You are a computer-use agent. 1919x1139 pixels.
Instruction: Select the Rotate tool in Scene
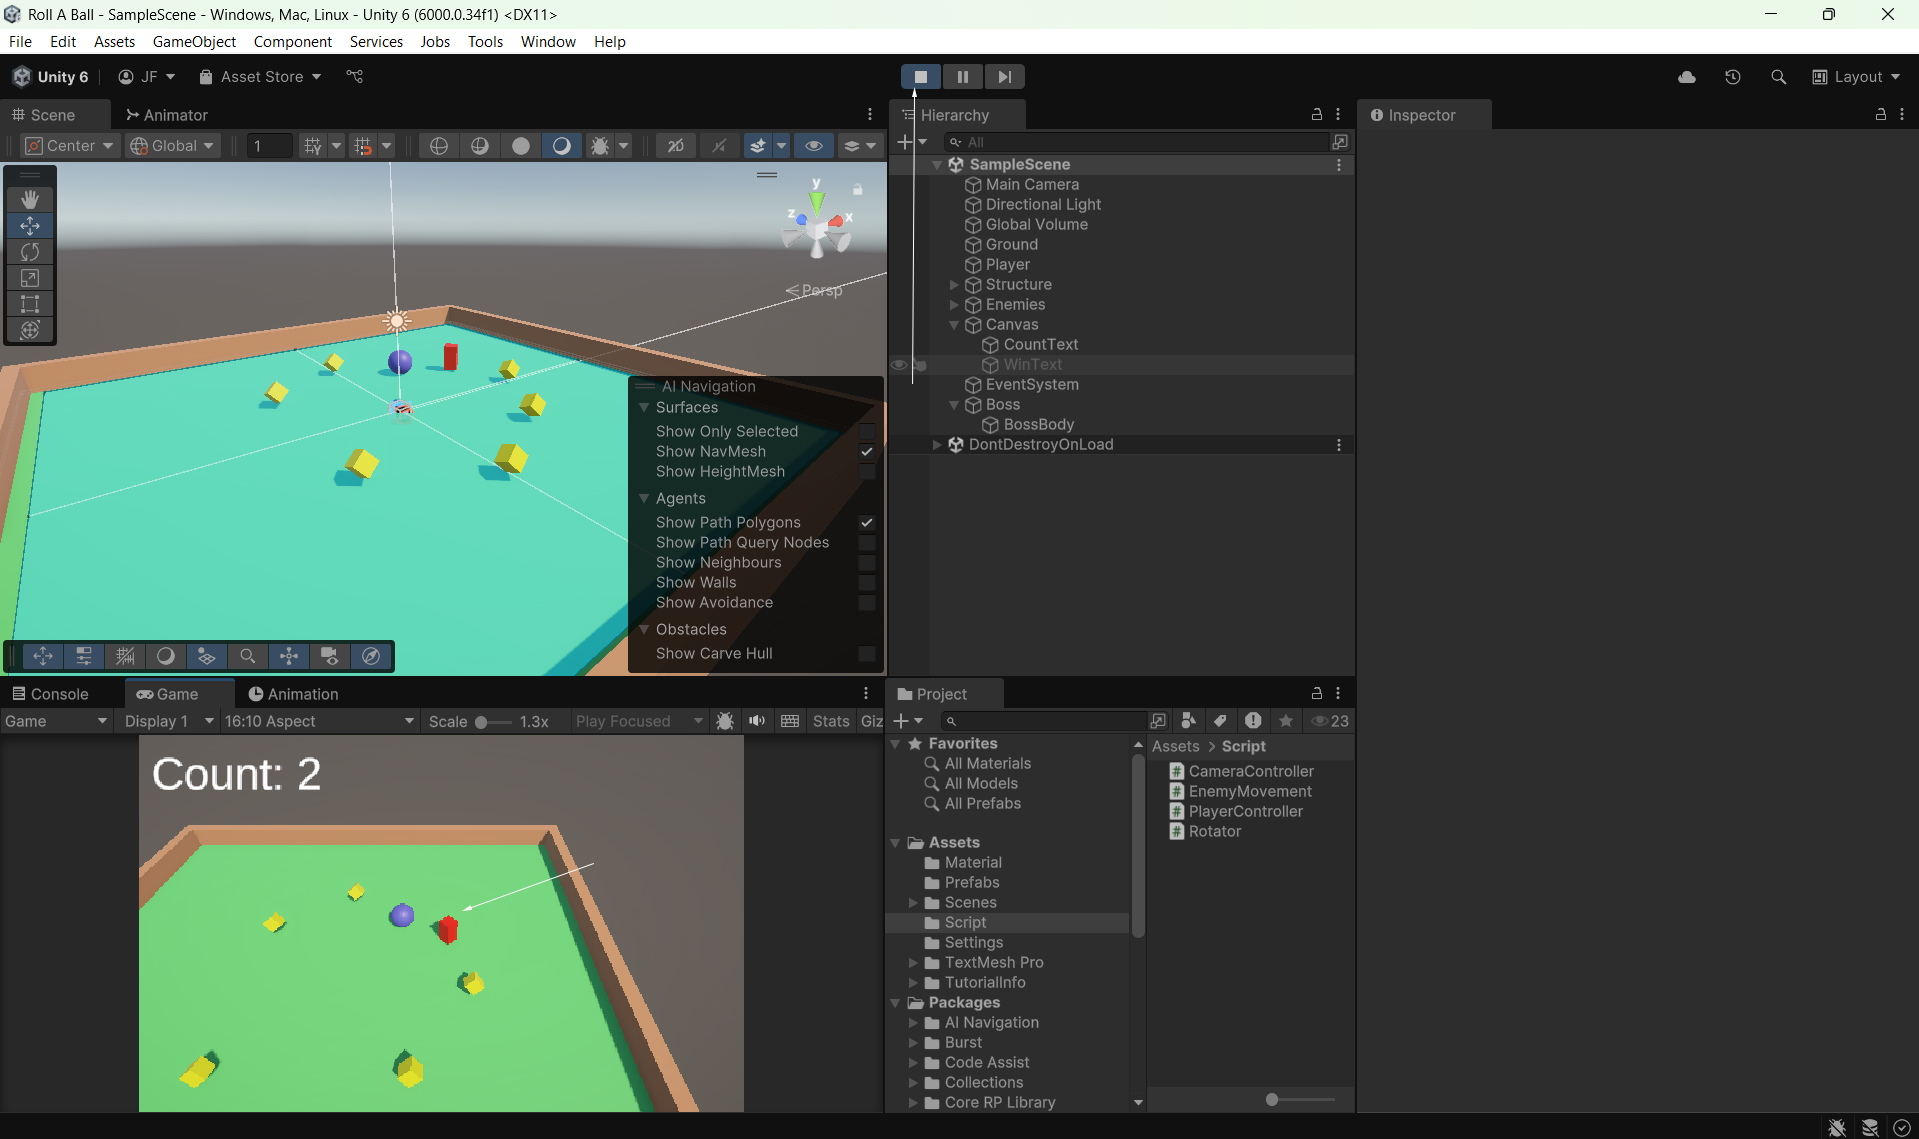[30, 252]
